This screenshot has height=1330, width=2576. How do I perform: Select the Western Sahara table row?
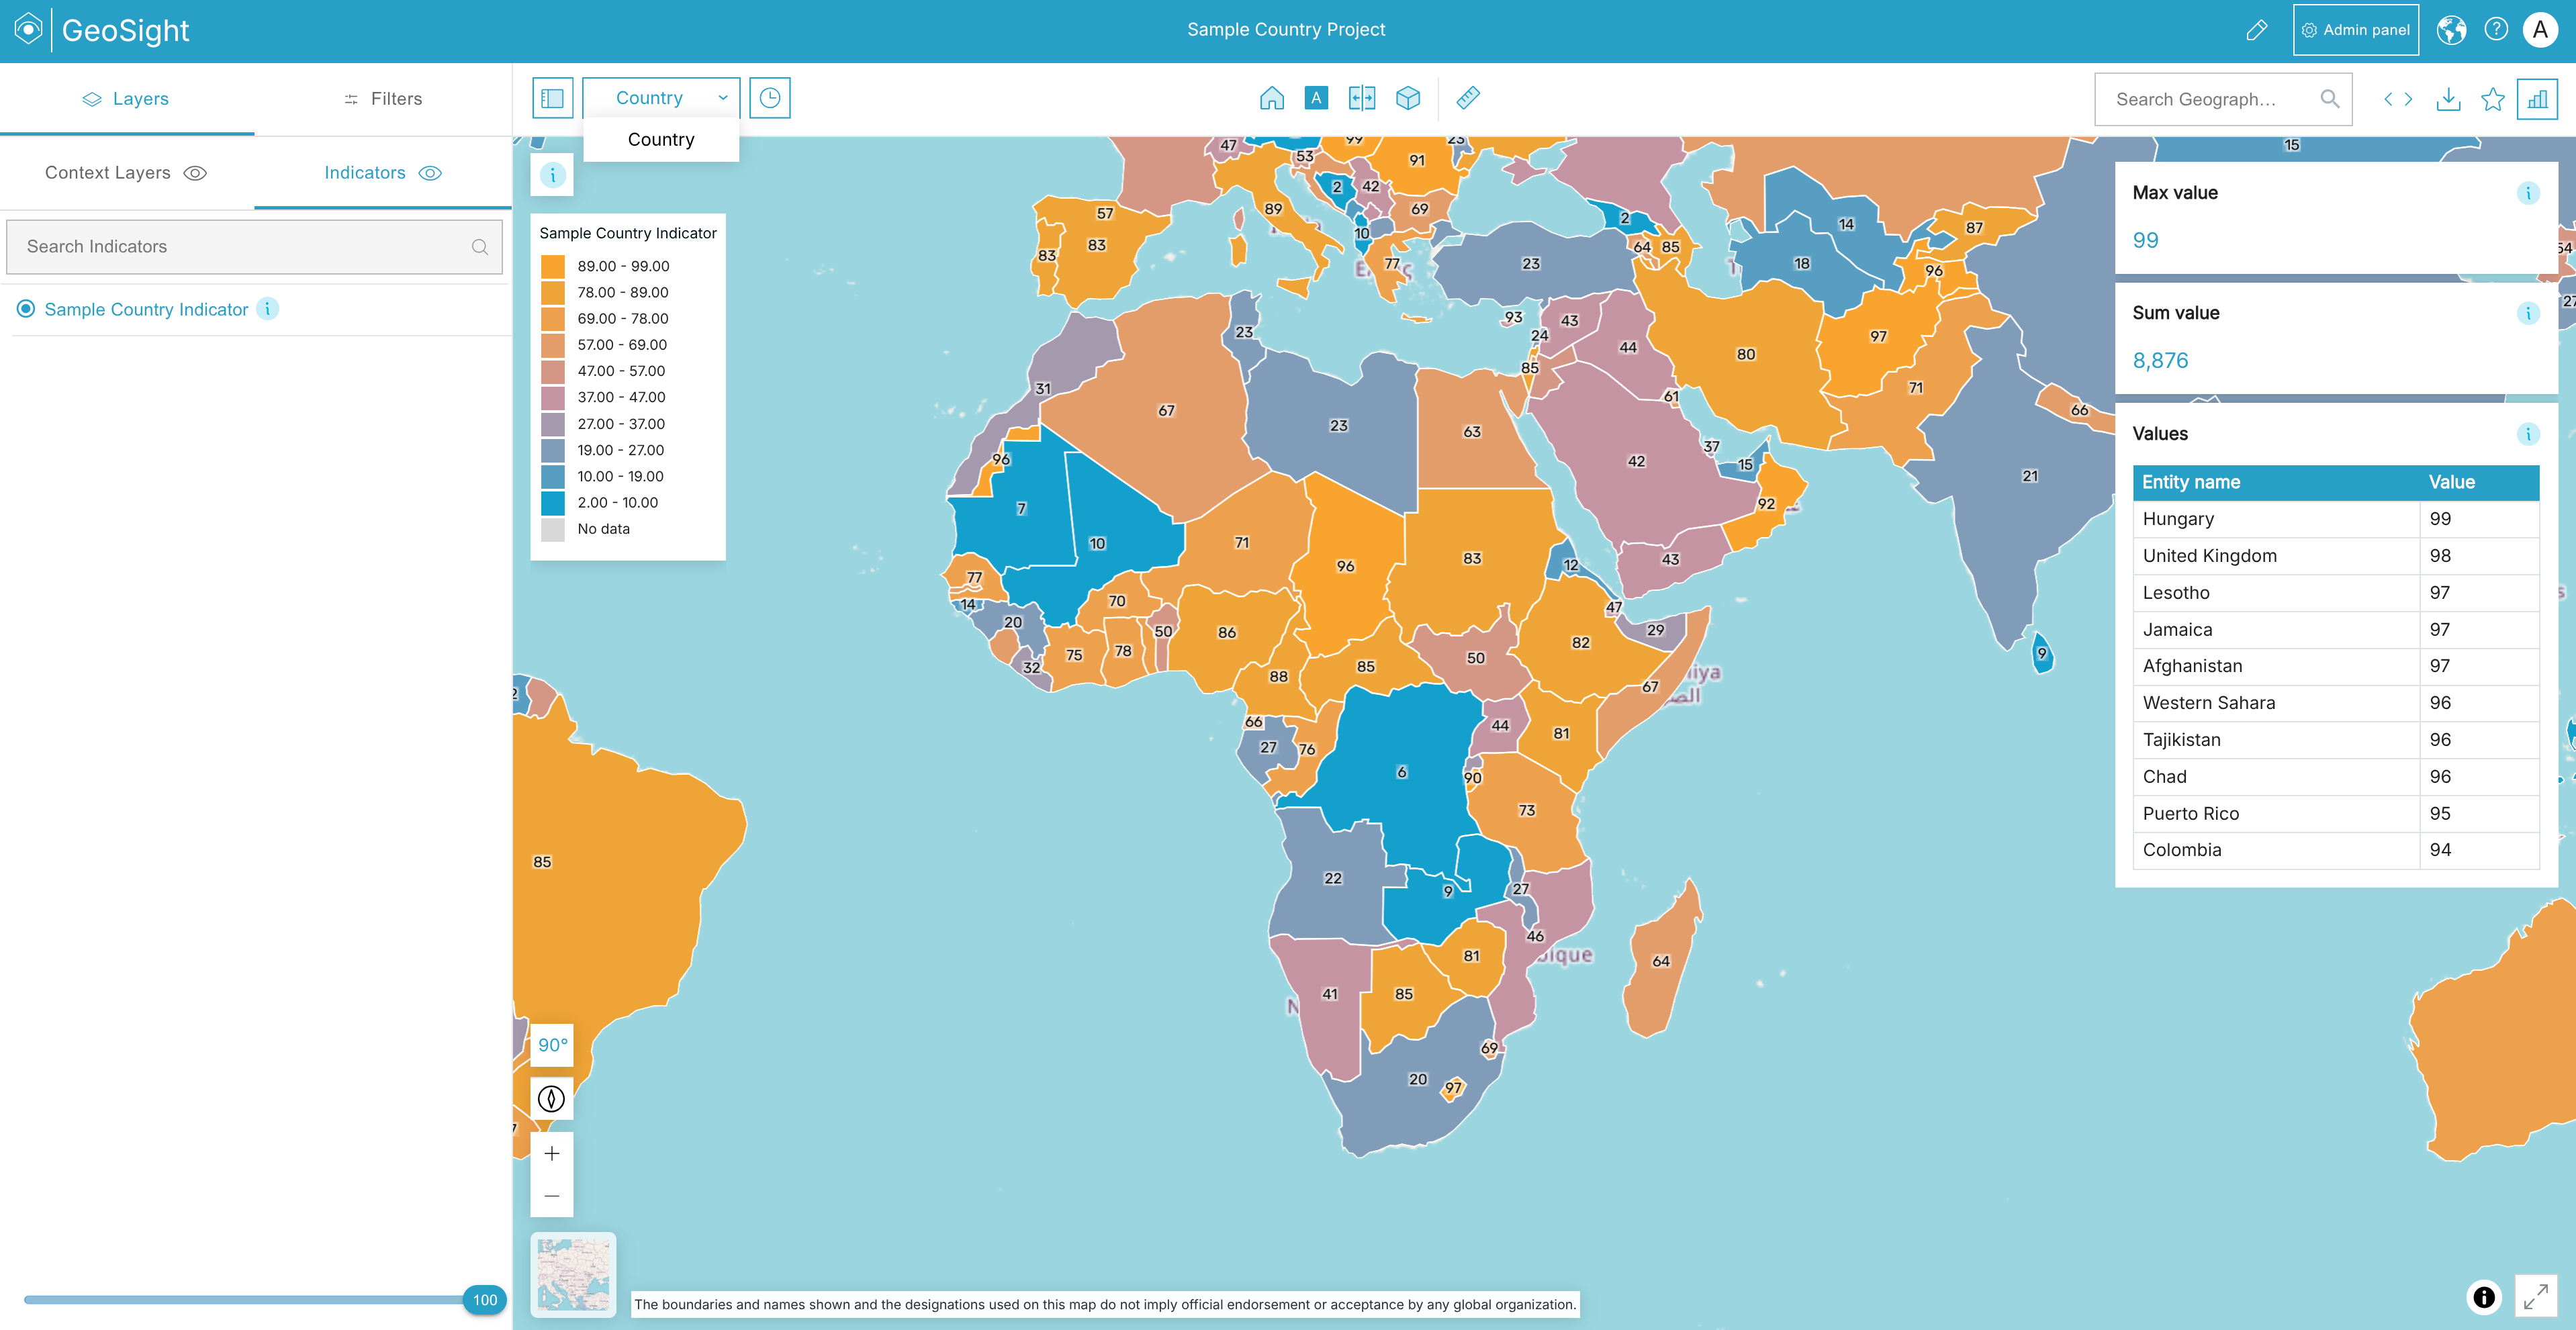click(x=2336, y=703)
